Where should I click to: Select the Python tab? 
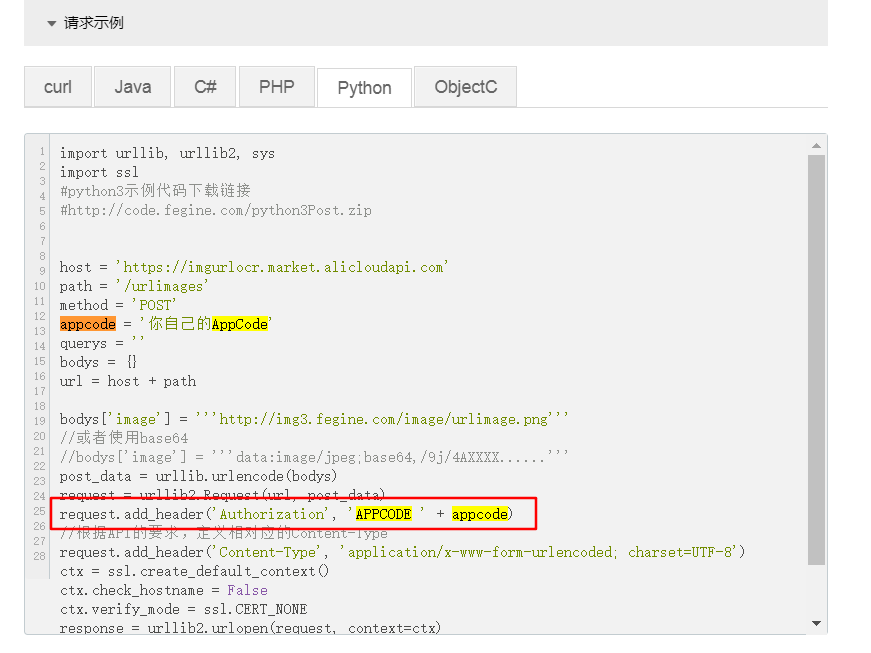[364, 87]
